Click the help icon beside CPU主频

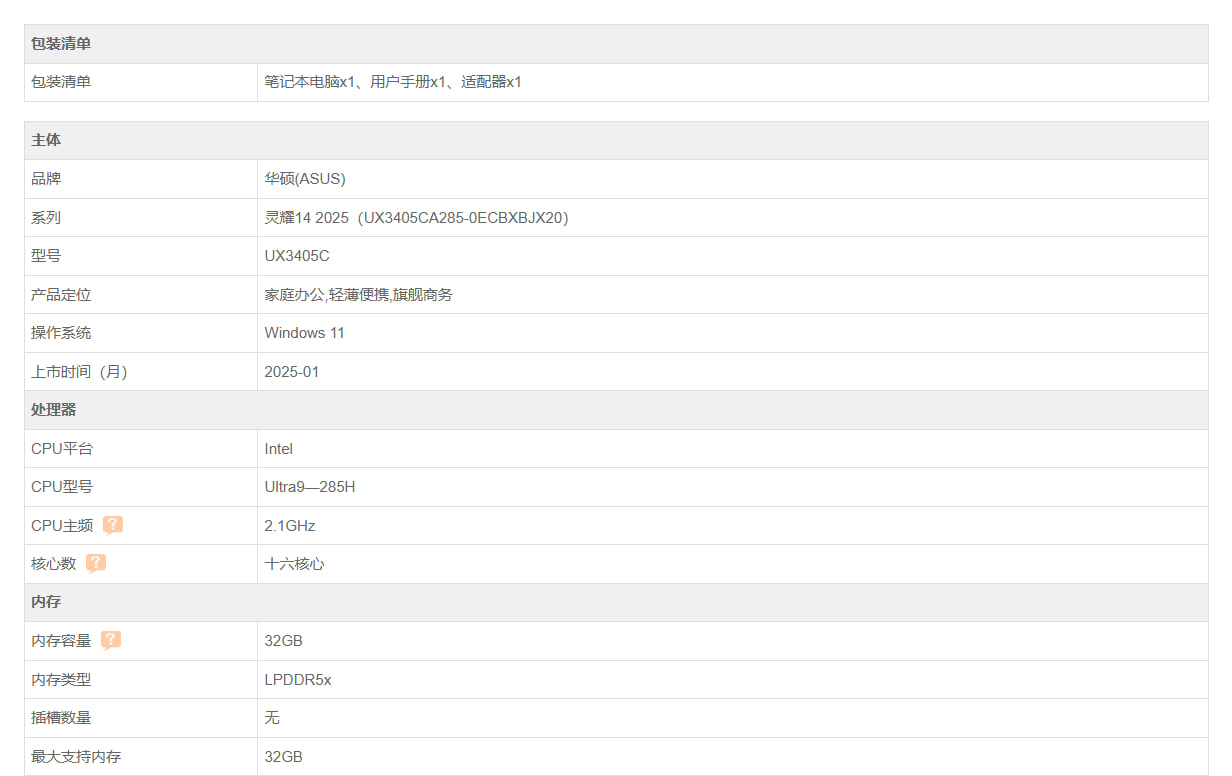[113, 525]
